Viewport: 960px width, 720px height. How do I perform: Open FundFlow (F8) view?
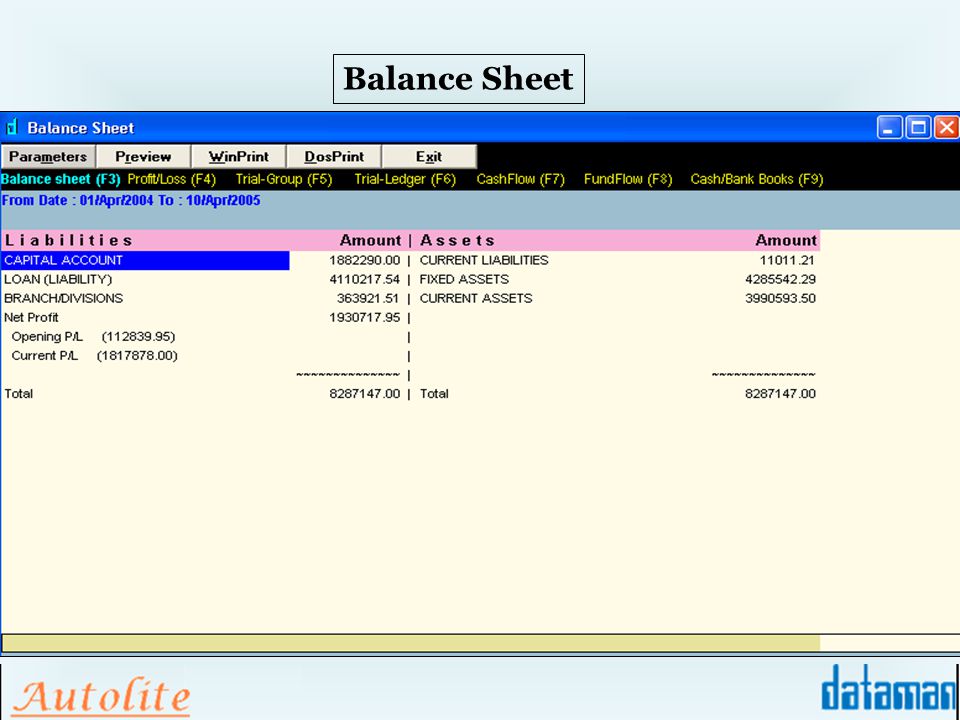pos(628,179)
